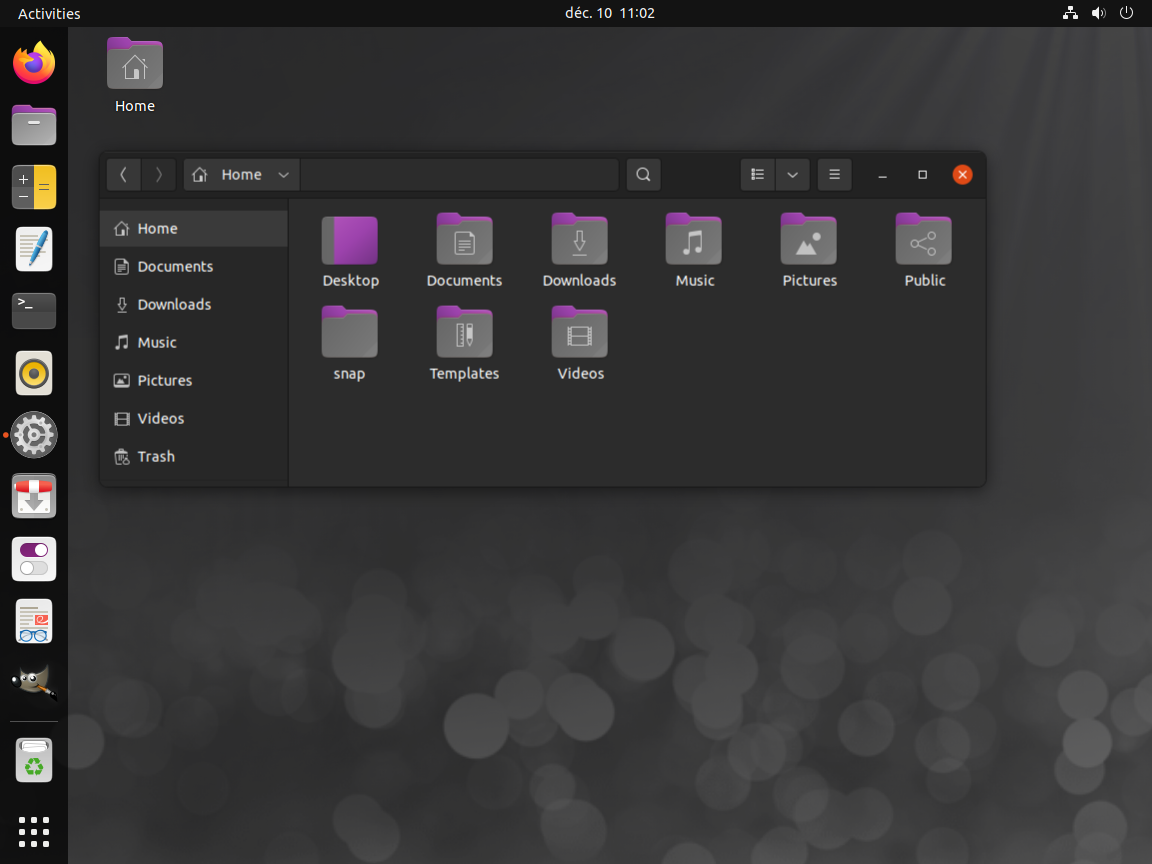
Task: Open the clock and calendar menu
Action: point(610,13)
